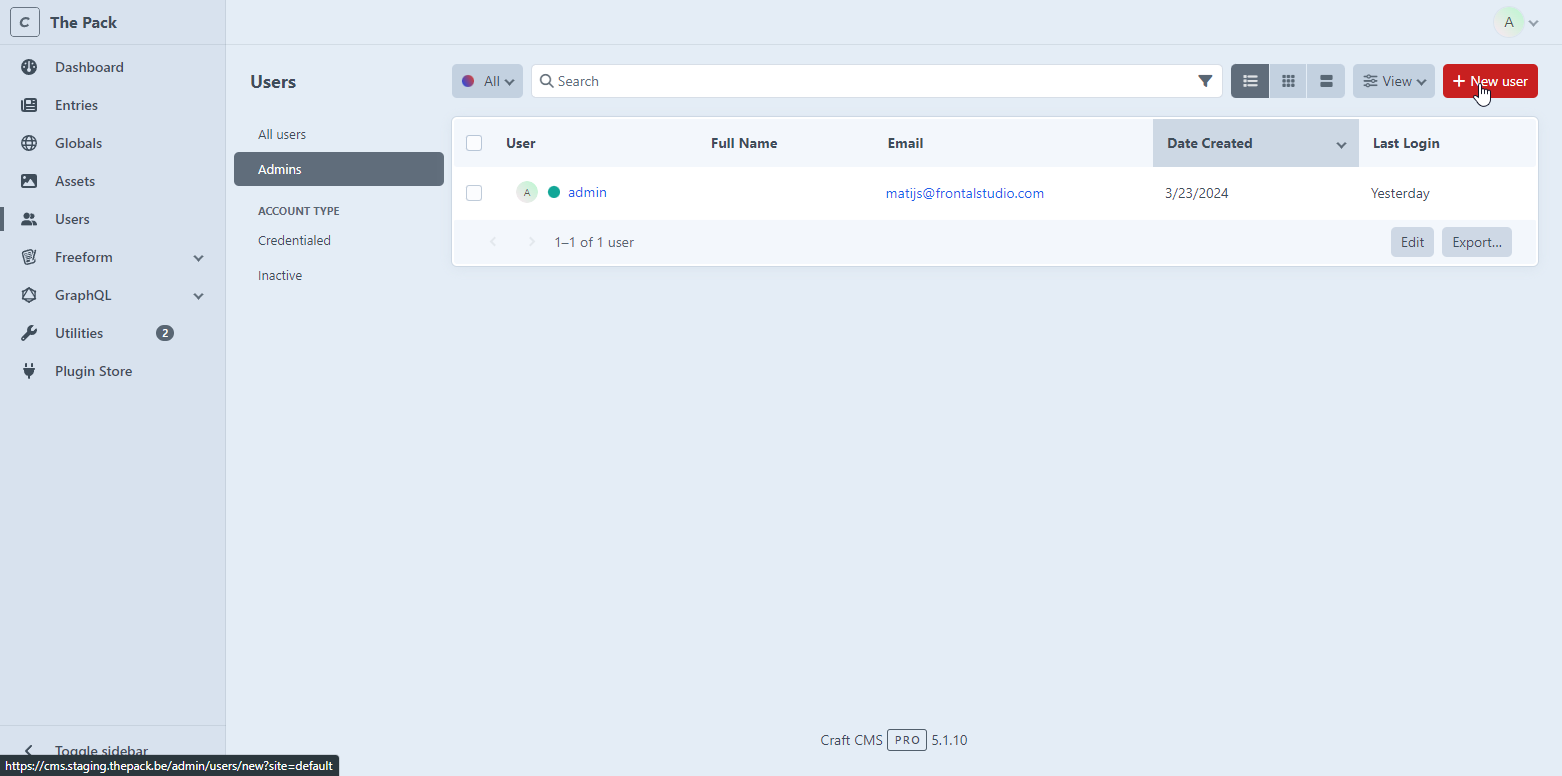This screenshot has width=1562, height=776.
Task: Check the admin user row checkbox
Action: (474, 193)
